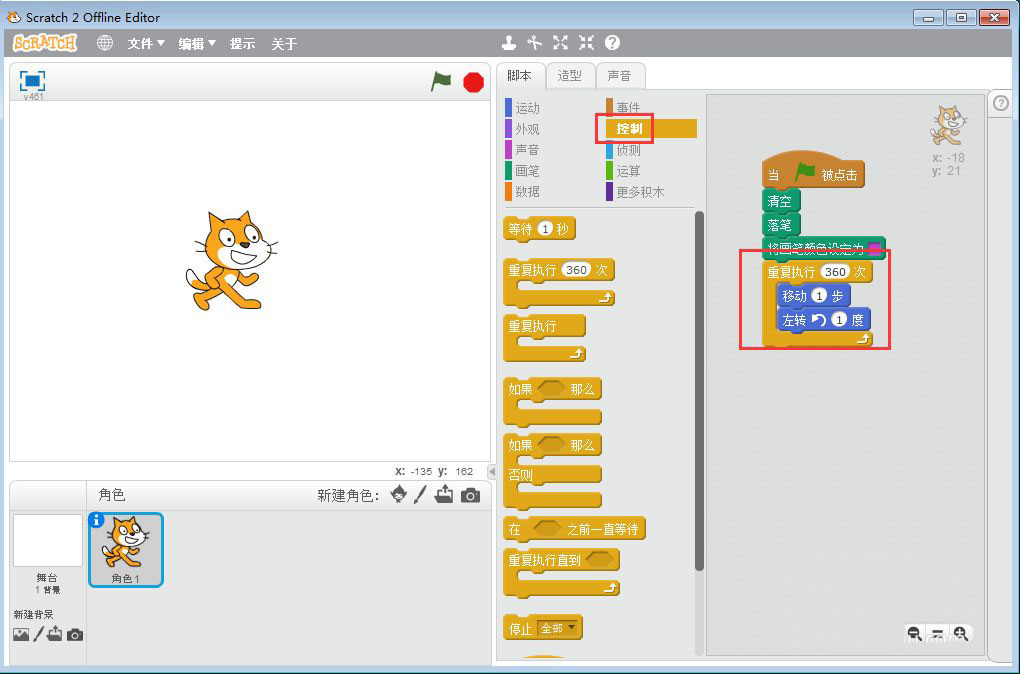Zoom out the scripts area
Viewport: 1020px width, 674px height.
point(914,633)
